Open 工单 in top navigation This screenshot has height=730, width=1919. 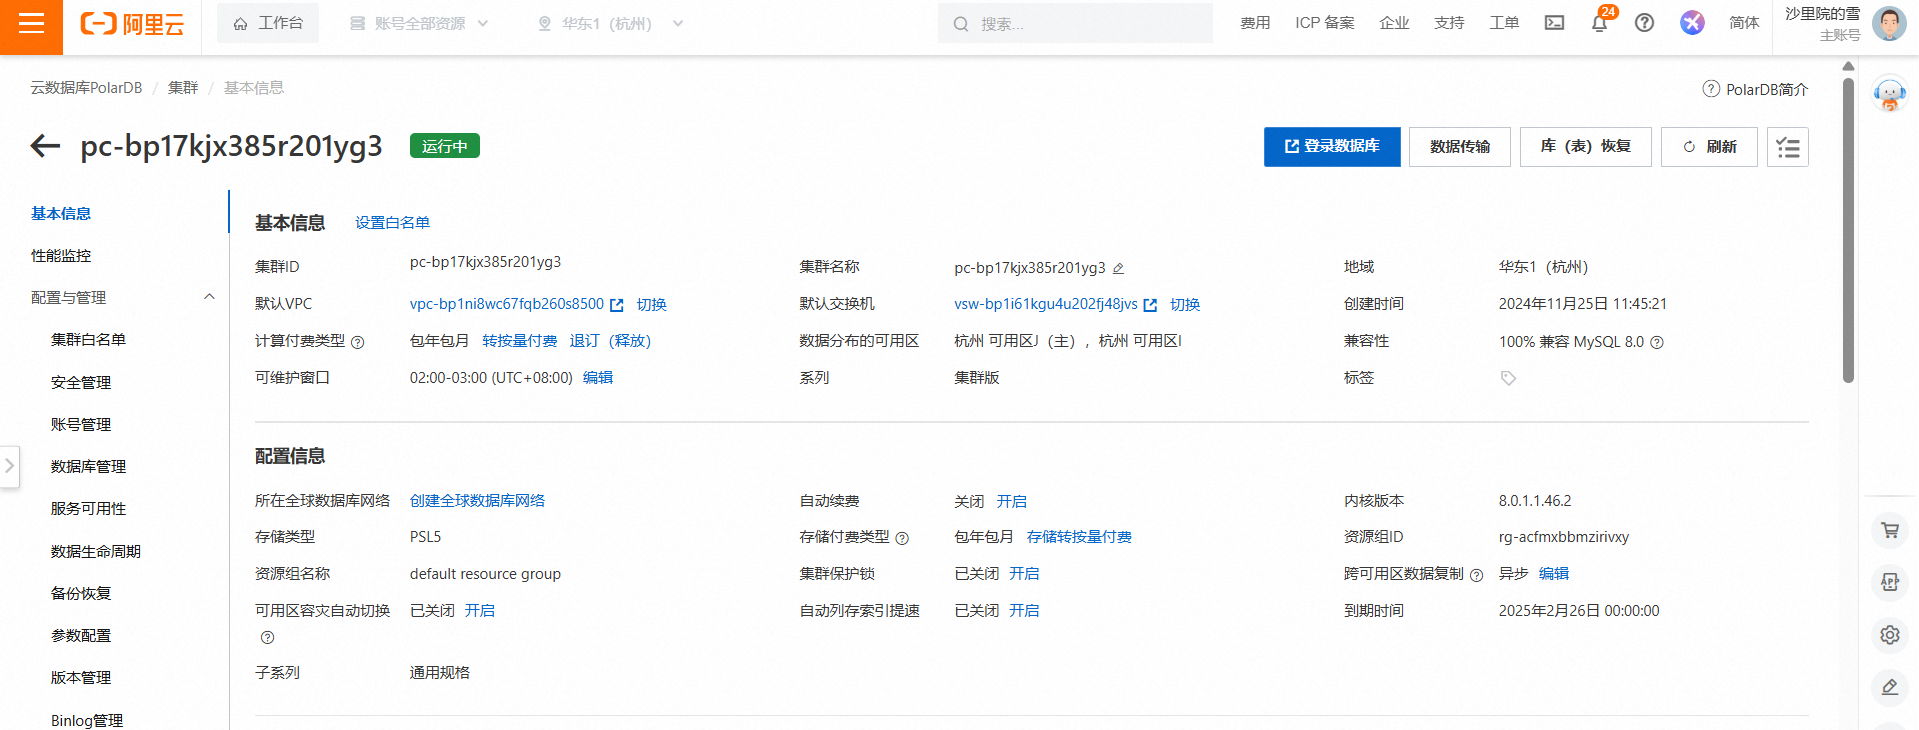1504,23
